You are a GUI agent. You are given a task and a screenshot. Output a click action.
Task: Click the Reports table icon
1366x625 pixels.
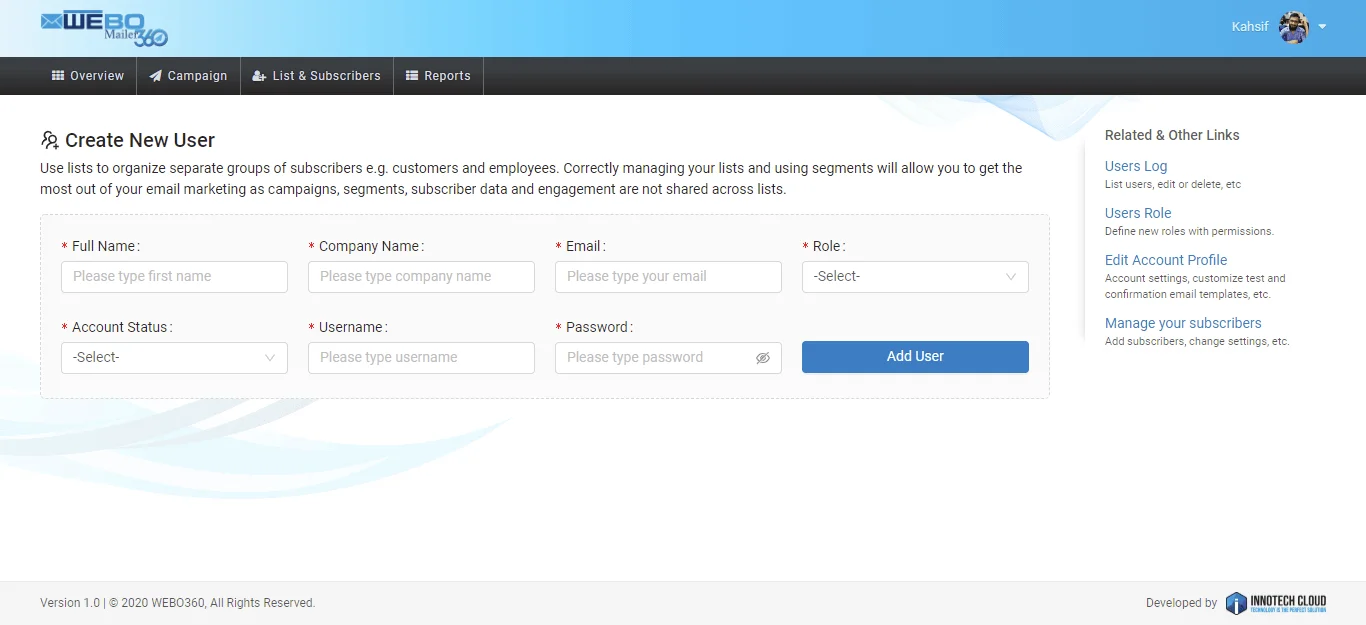click(412, 76)
